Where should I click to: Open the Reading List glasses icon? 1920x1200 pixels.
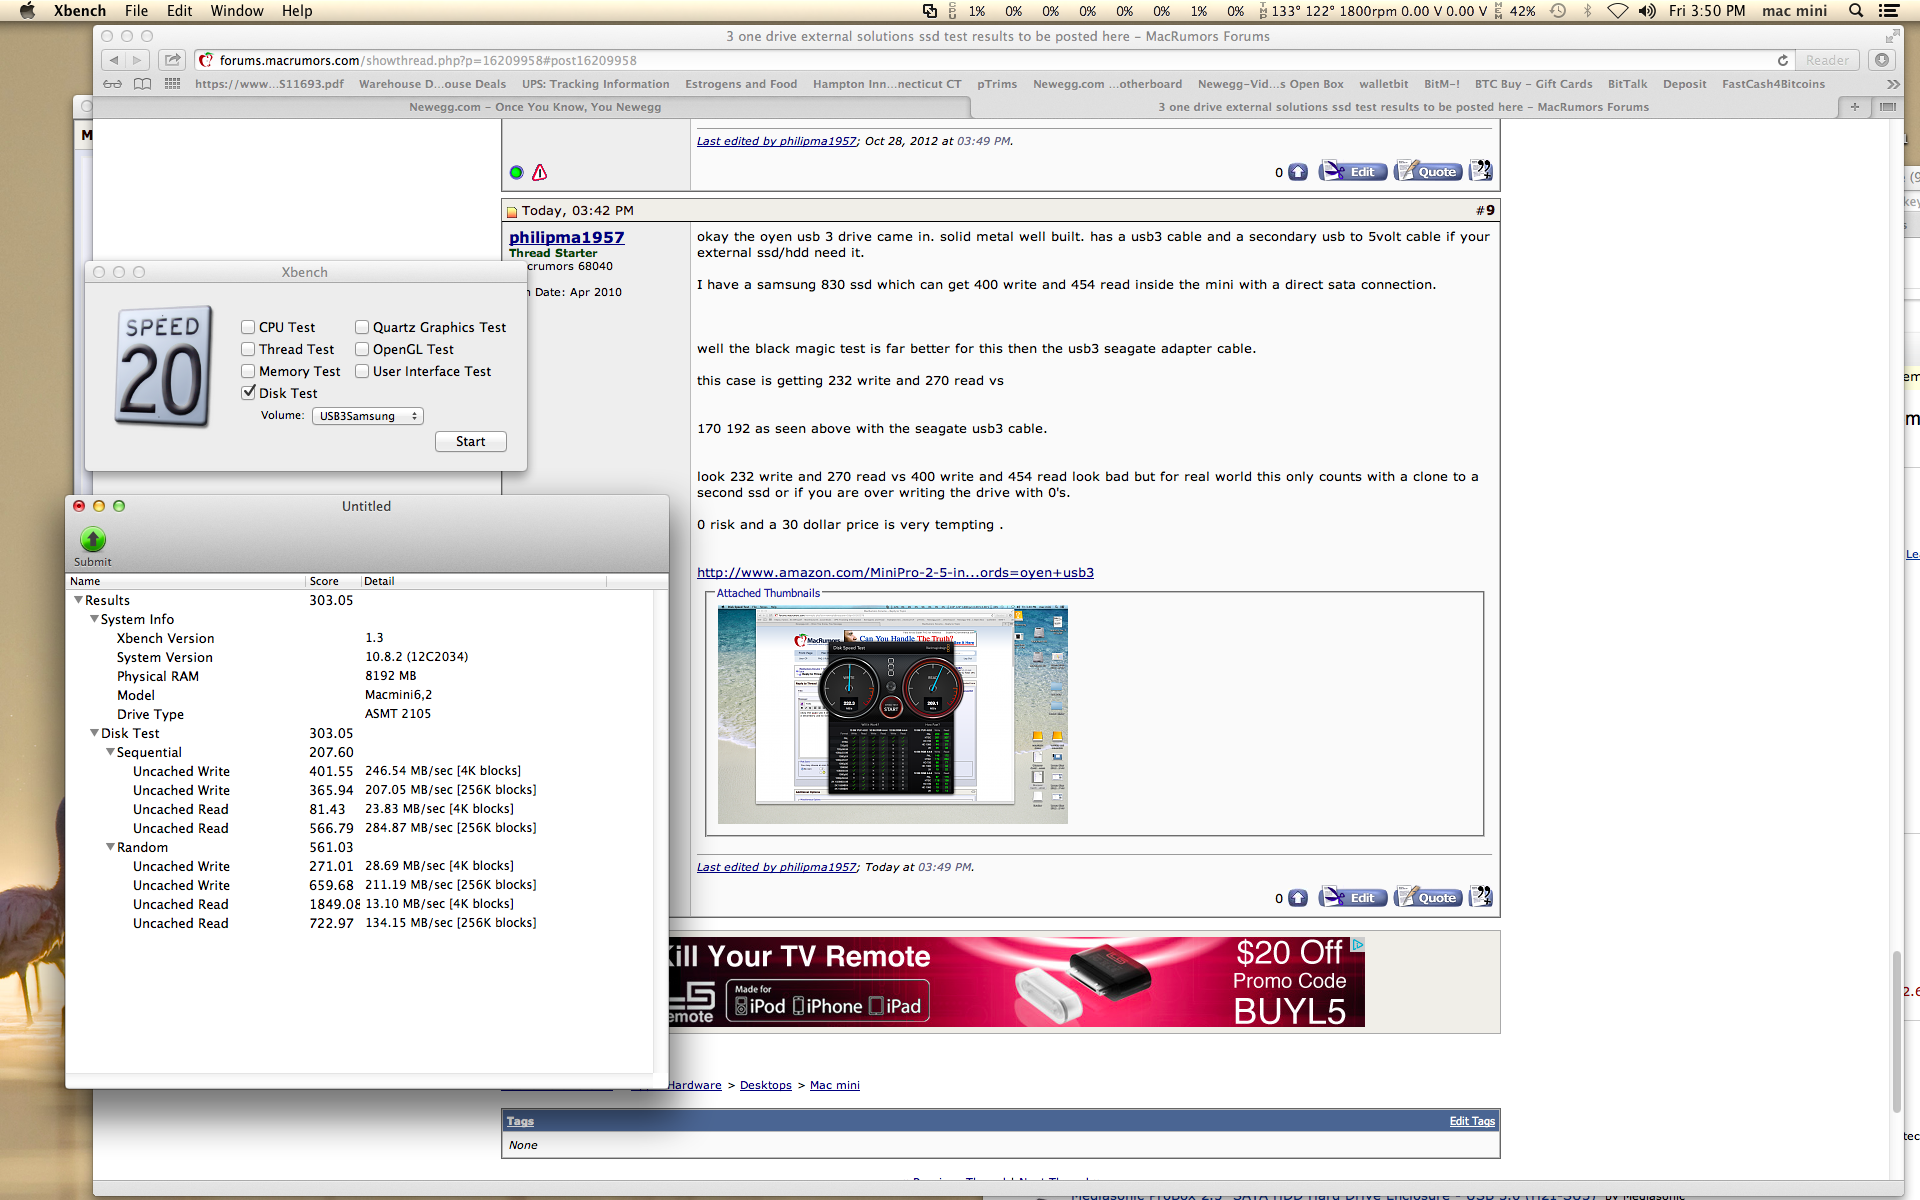[x=112, y=84]
